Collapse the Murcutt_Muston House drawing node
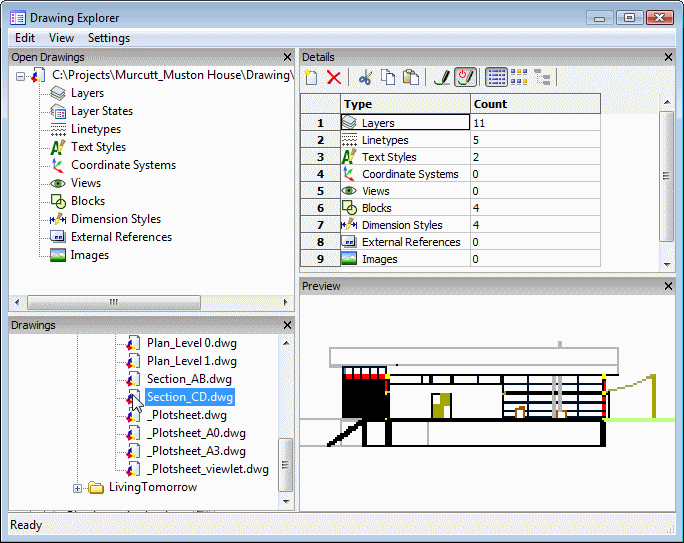 click(x=20, y=76)
